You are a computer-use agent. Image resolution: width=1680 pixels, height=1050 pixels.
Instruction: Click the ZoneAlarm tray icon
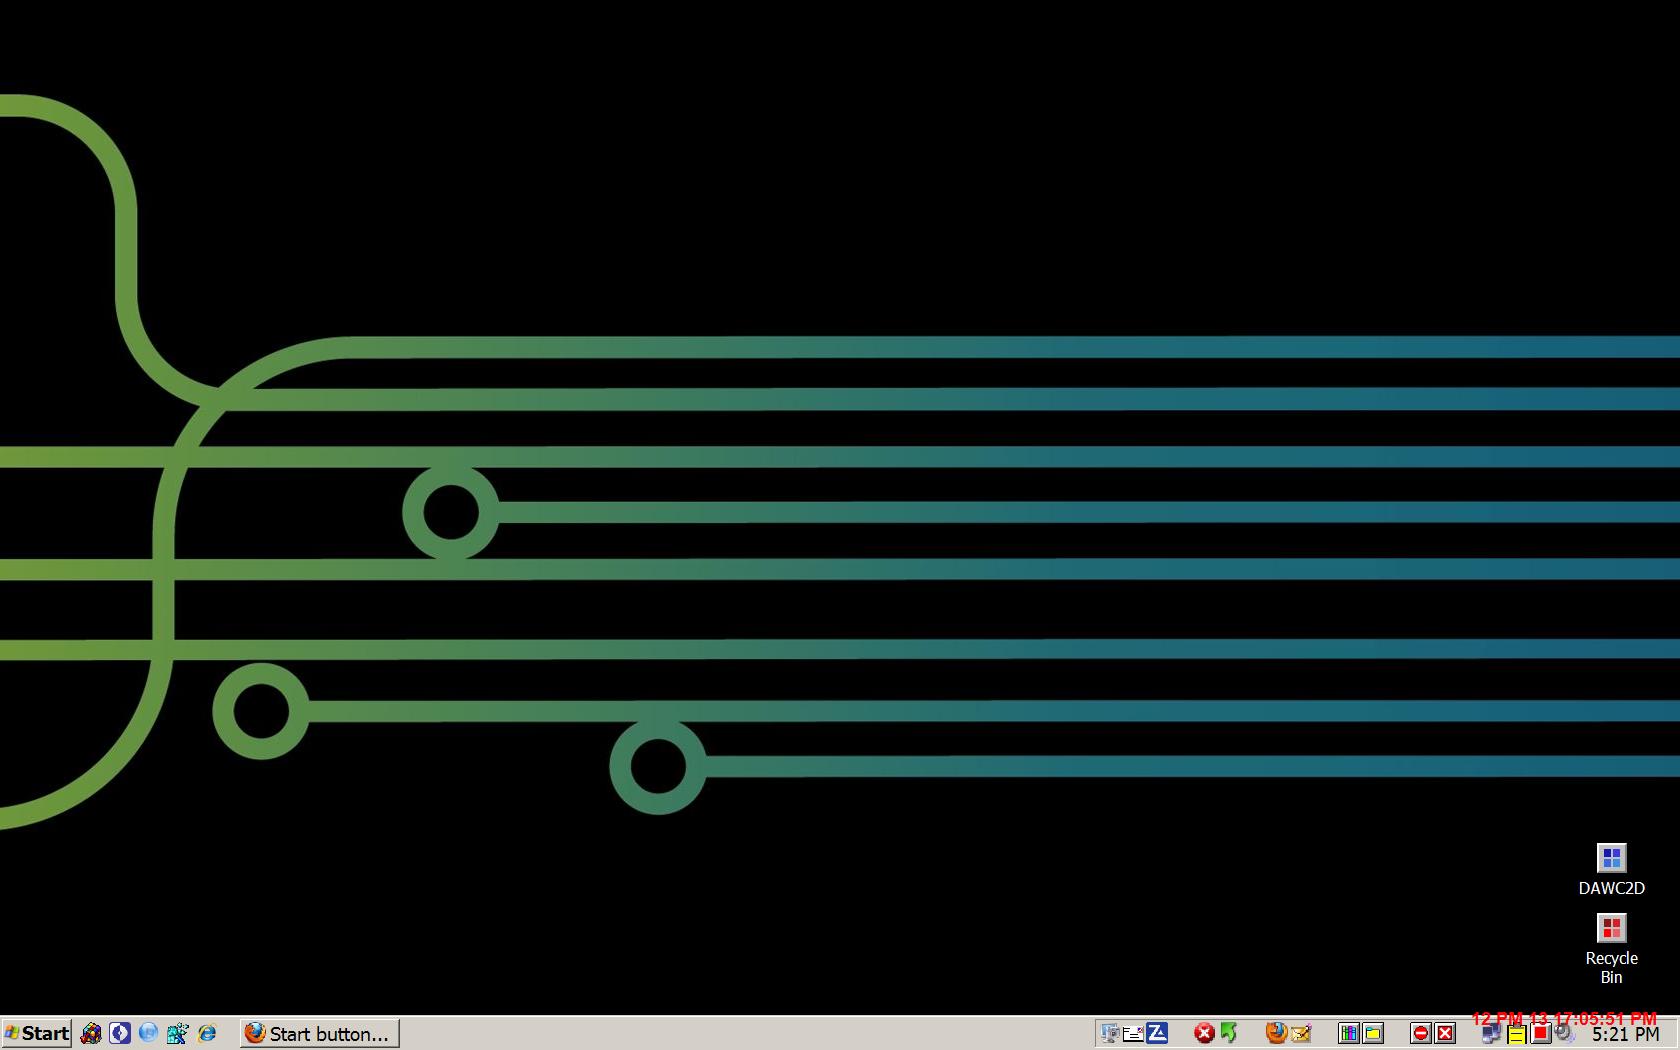coord(1158,1033)
